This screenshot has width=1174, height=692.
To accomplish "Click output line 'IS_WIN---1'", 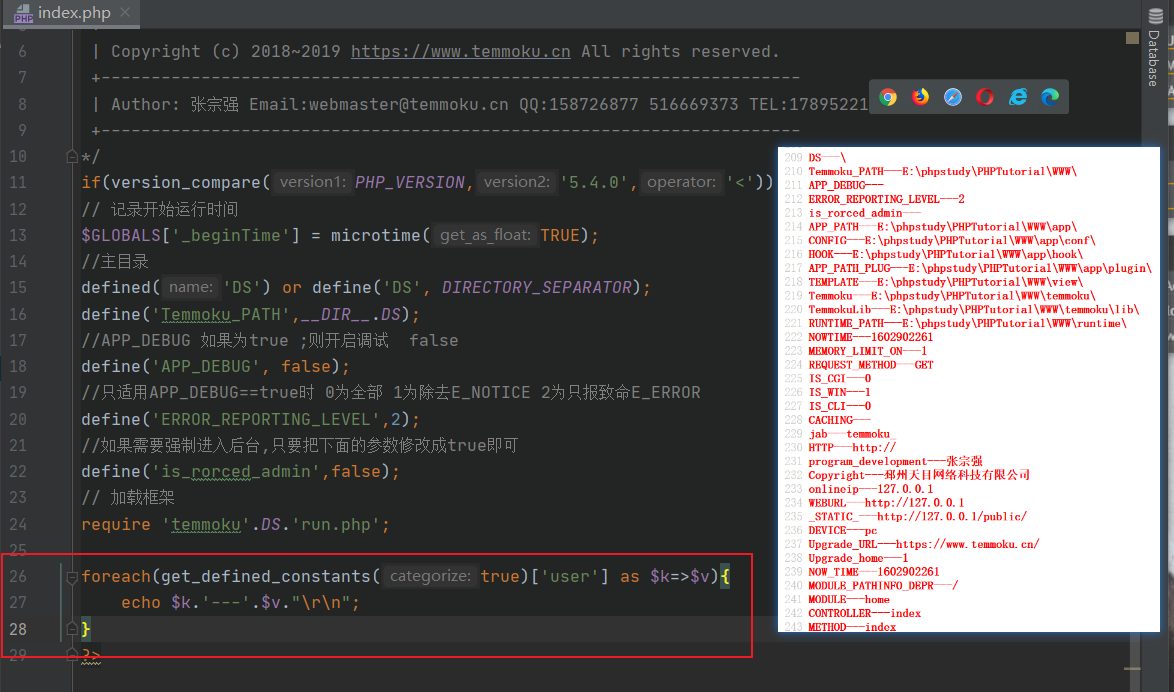I will (839, 392).
